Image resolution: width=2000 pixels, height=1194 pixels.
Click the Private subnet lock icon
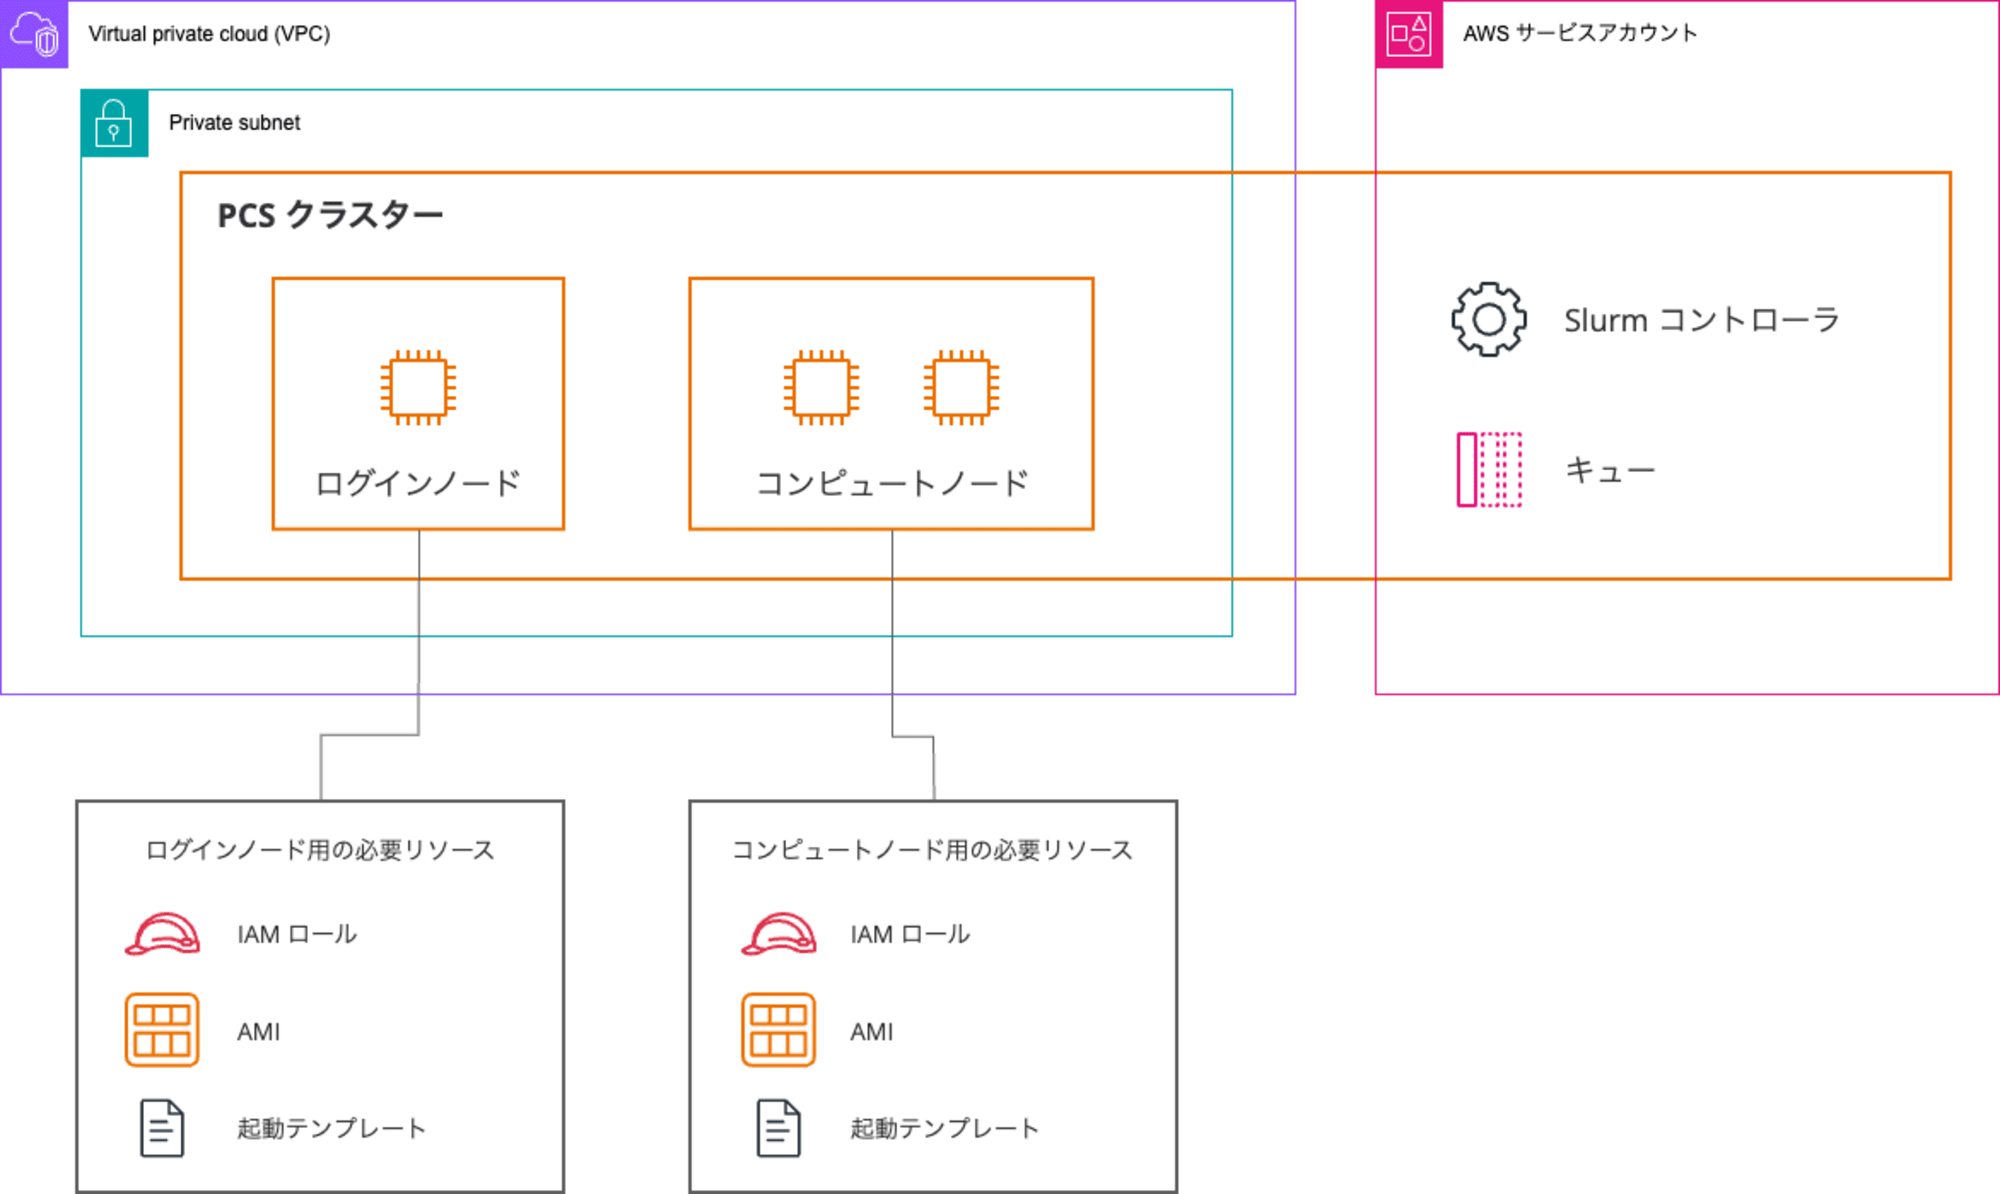click(x=114, y=123)
